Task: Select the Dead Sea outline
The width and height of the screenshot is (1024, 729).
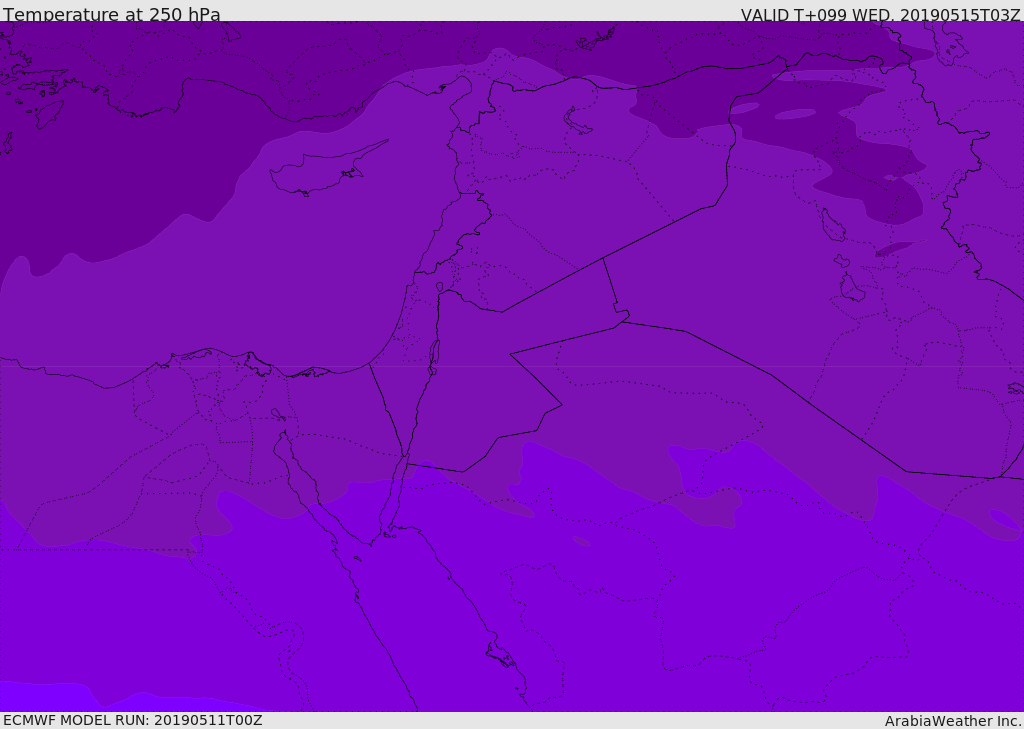Action: point(434,355)
